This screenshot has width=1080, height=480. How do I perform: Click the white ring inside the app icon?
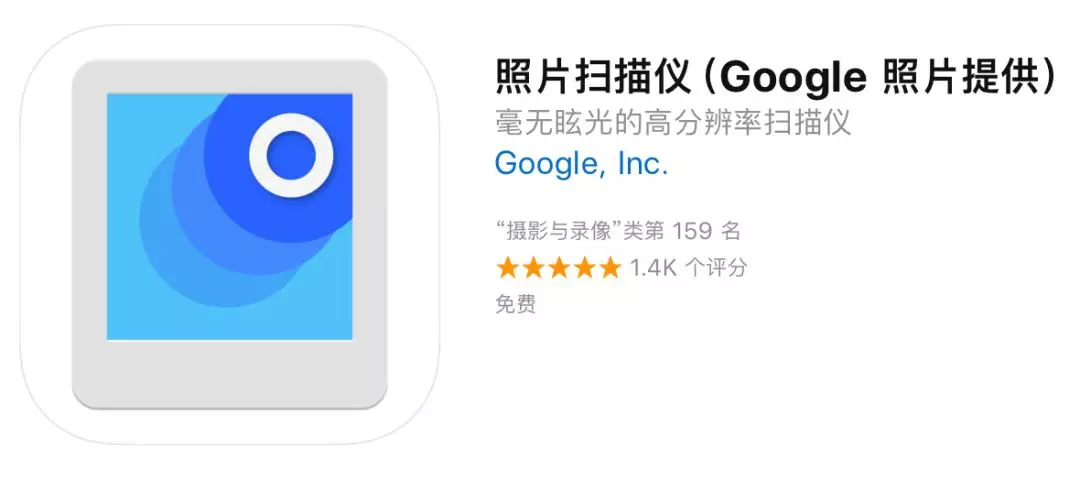pos(291,156)
